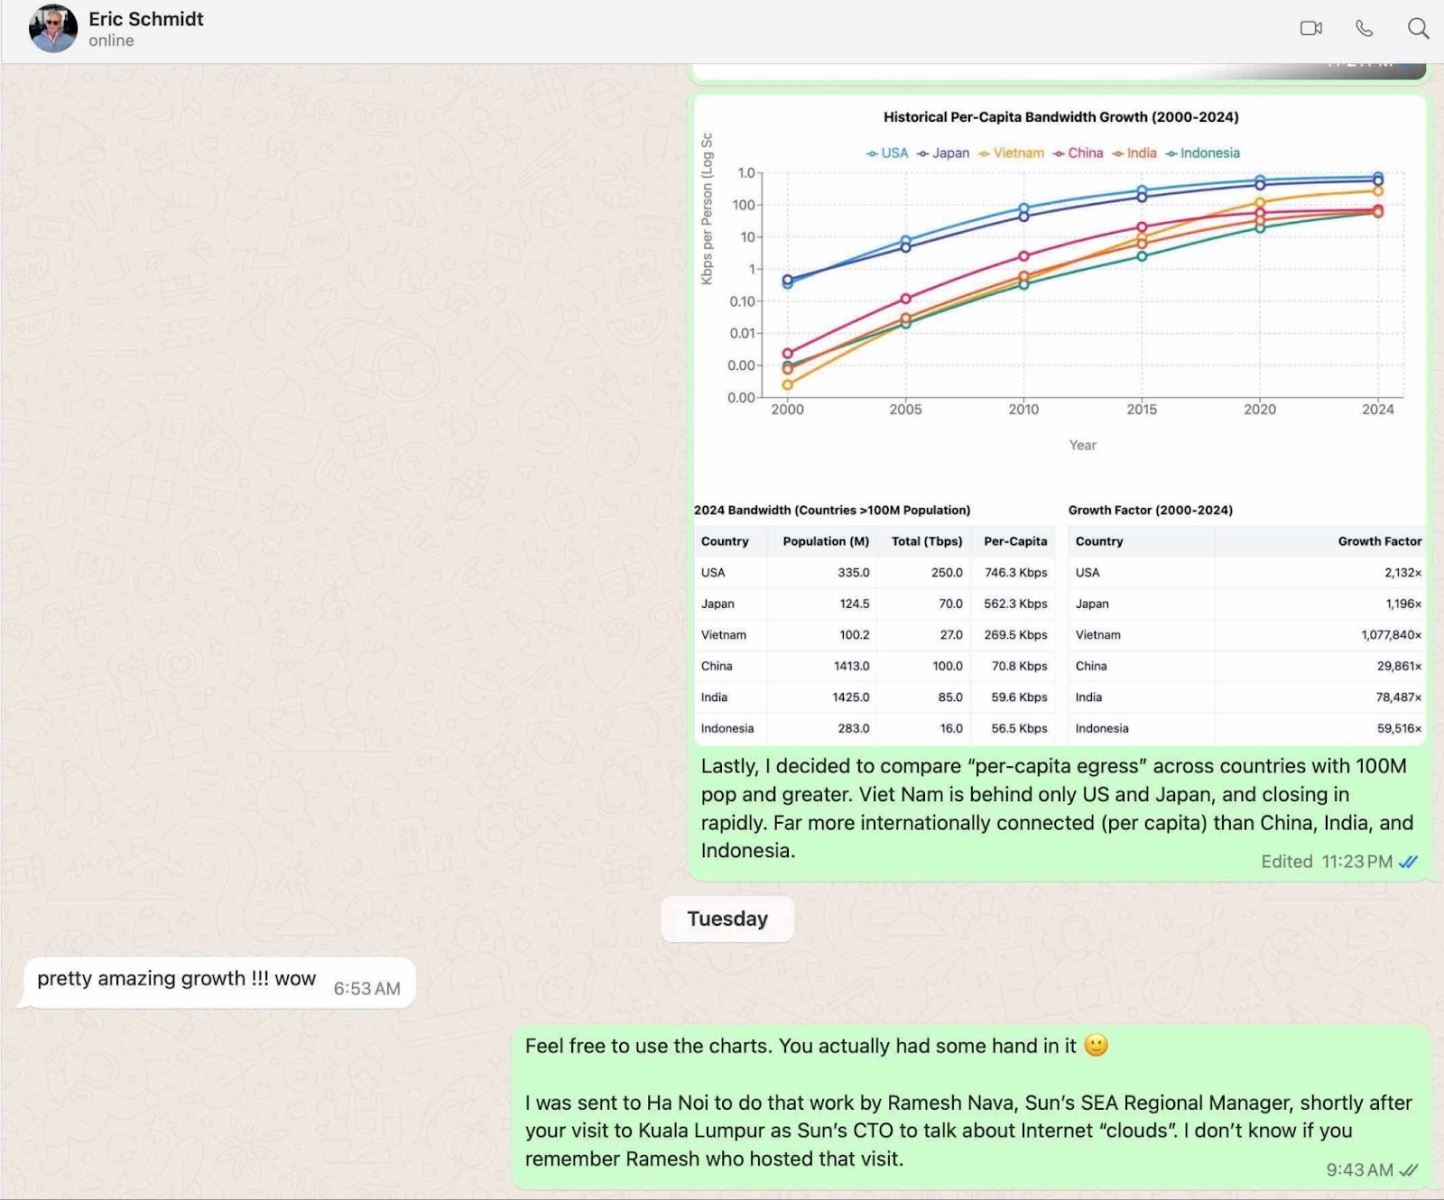This screenshot has height=1200, width=1444.
Task: Click the Japan growth factor 1,196×
Action: pos(1403,604)
